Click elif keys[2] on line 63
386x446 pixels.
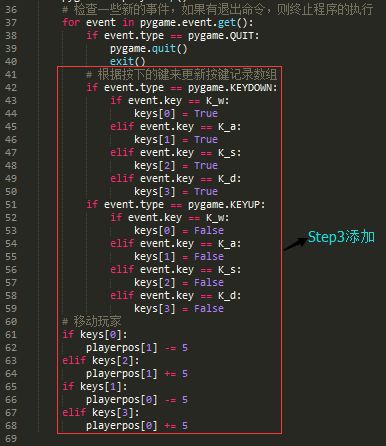pos(101,361)
